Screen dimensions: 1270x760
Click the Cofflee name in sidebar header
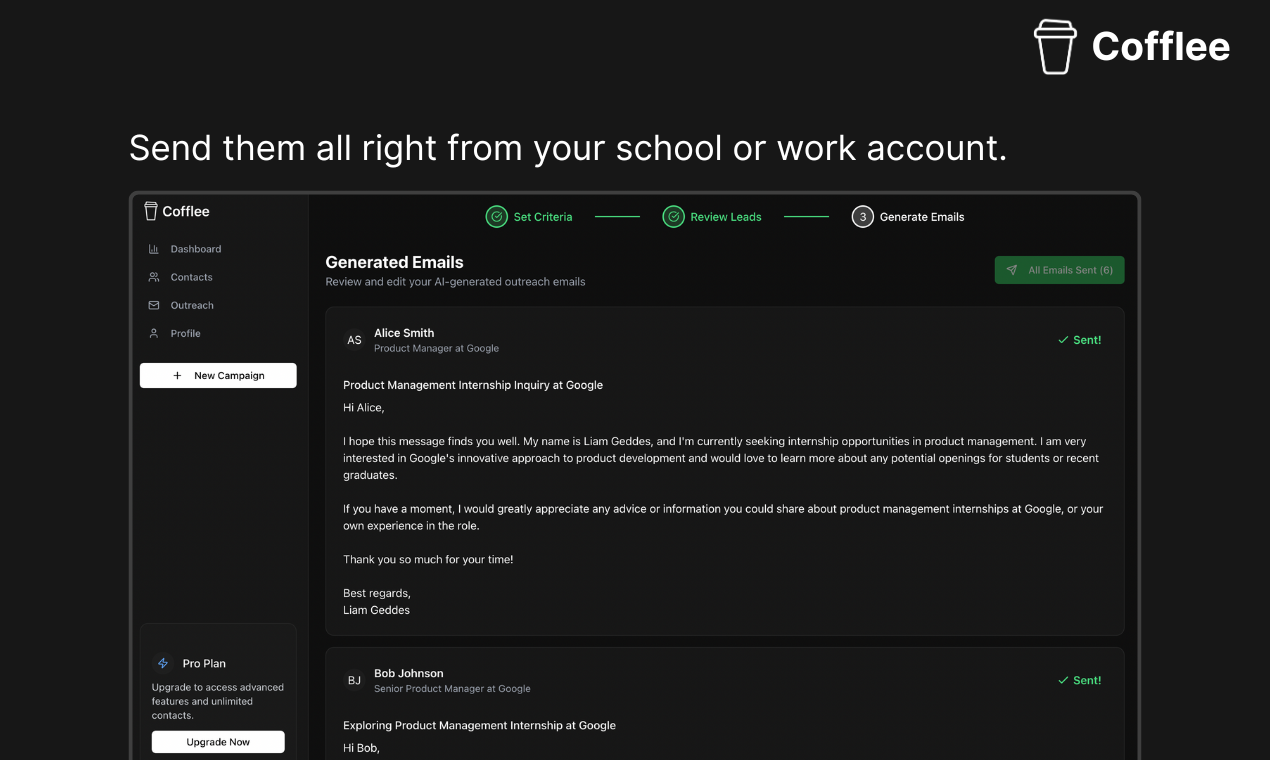(x=186, y=211)
